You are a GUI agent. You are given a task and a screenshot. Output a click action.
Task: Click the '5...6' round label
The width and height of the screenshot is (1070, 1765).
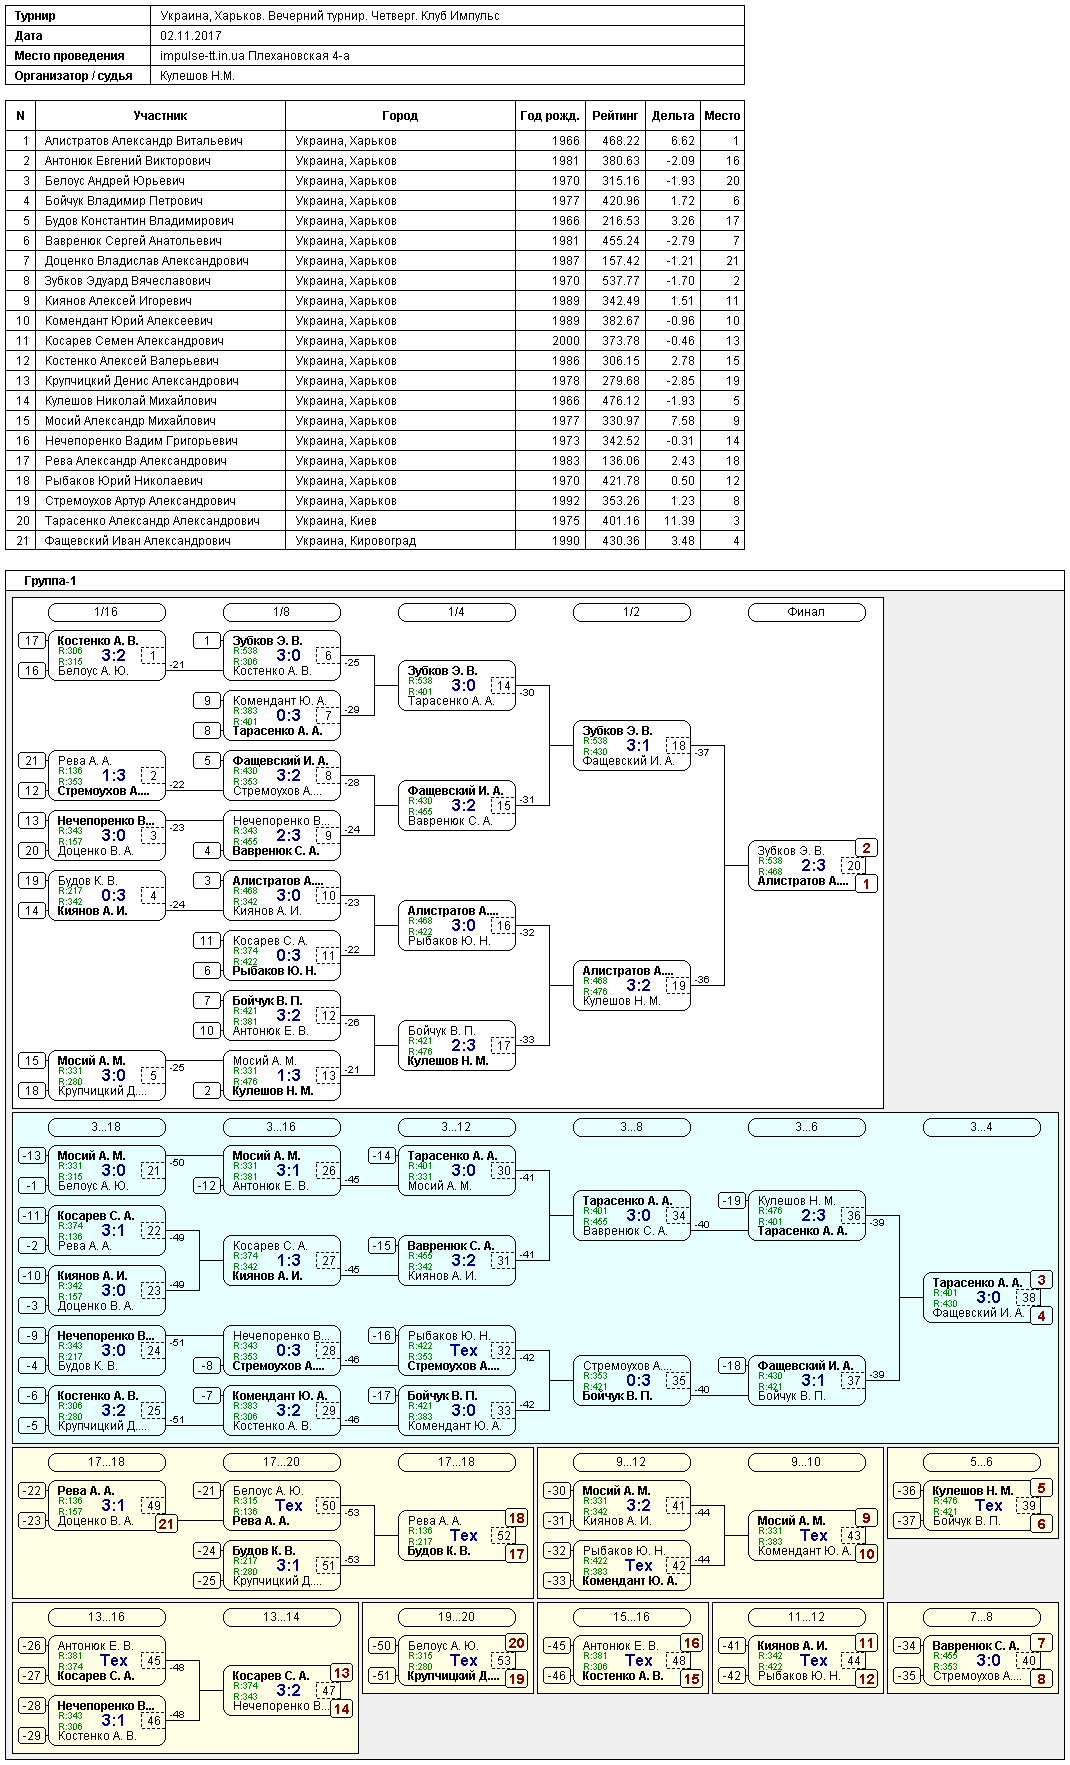[981, 1462]
